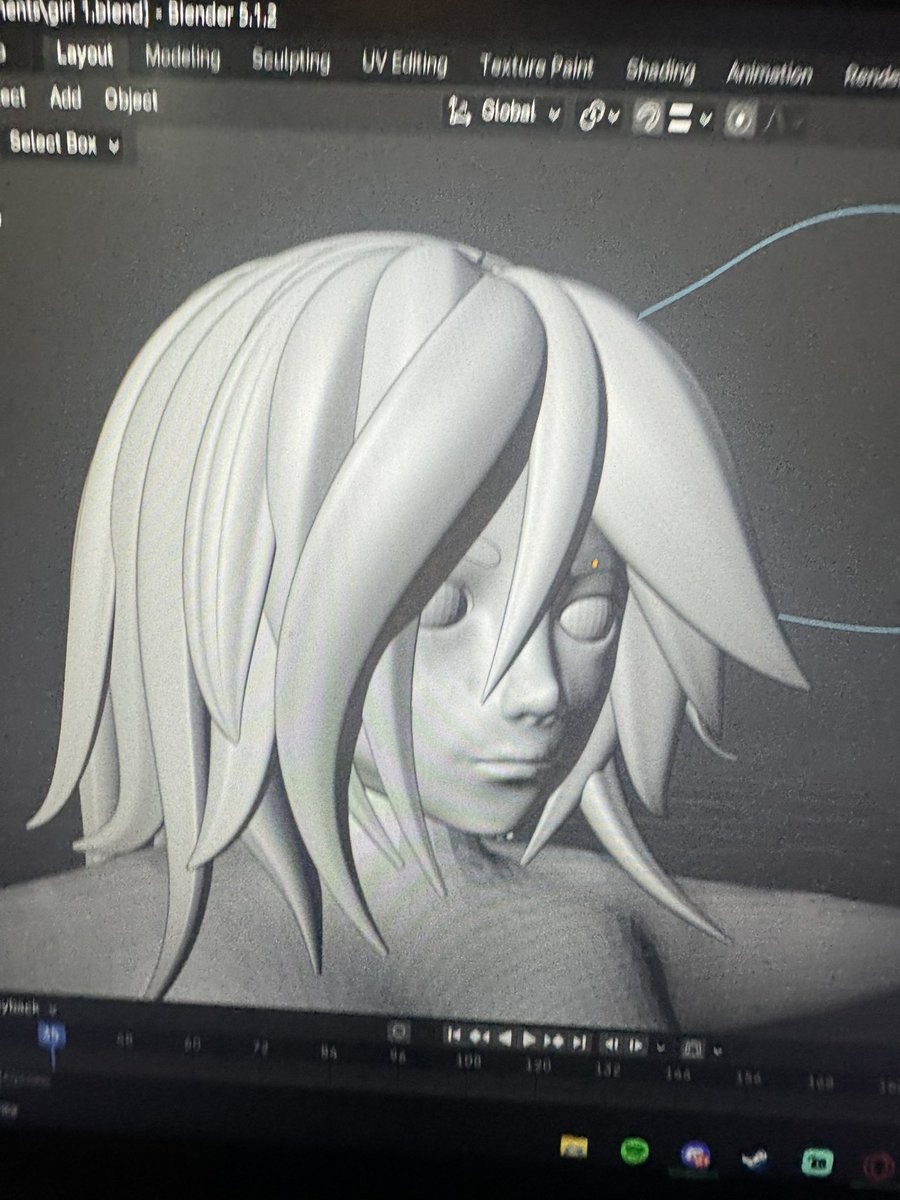Switch to the Shading workspace tab
Image resolution: width=900 pixels, height=1200 pixels.
click(x=660, y=70)
